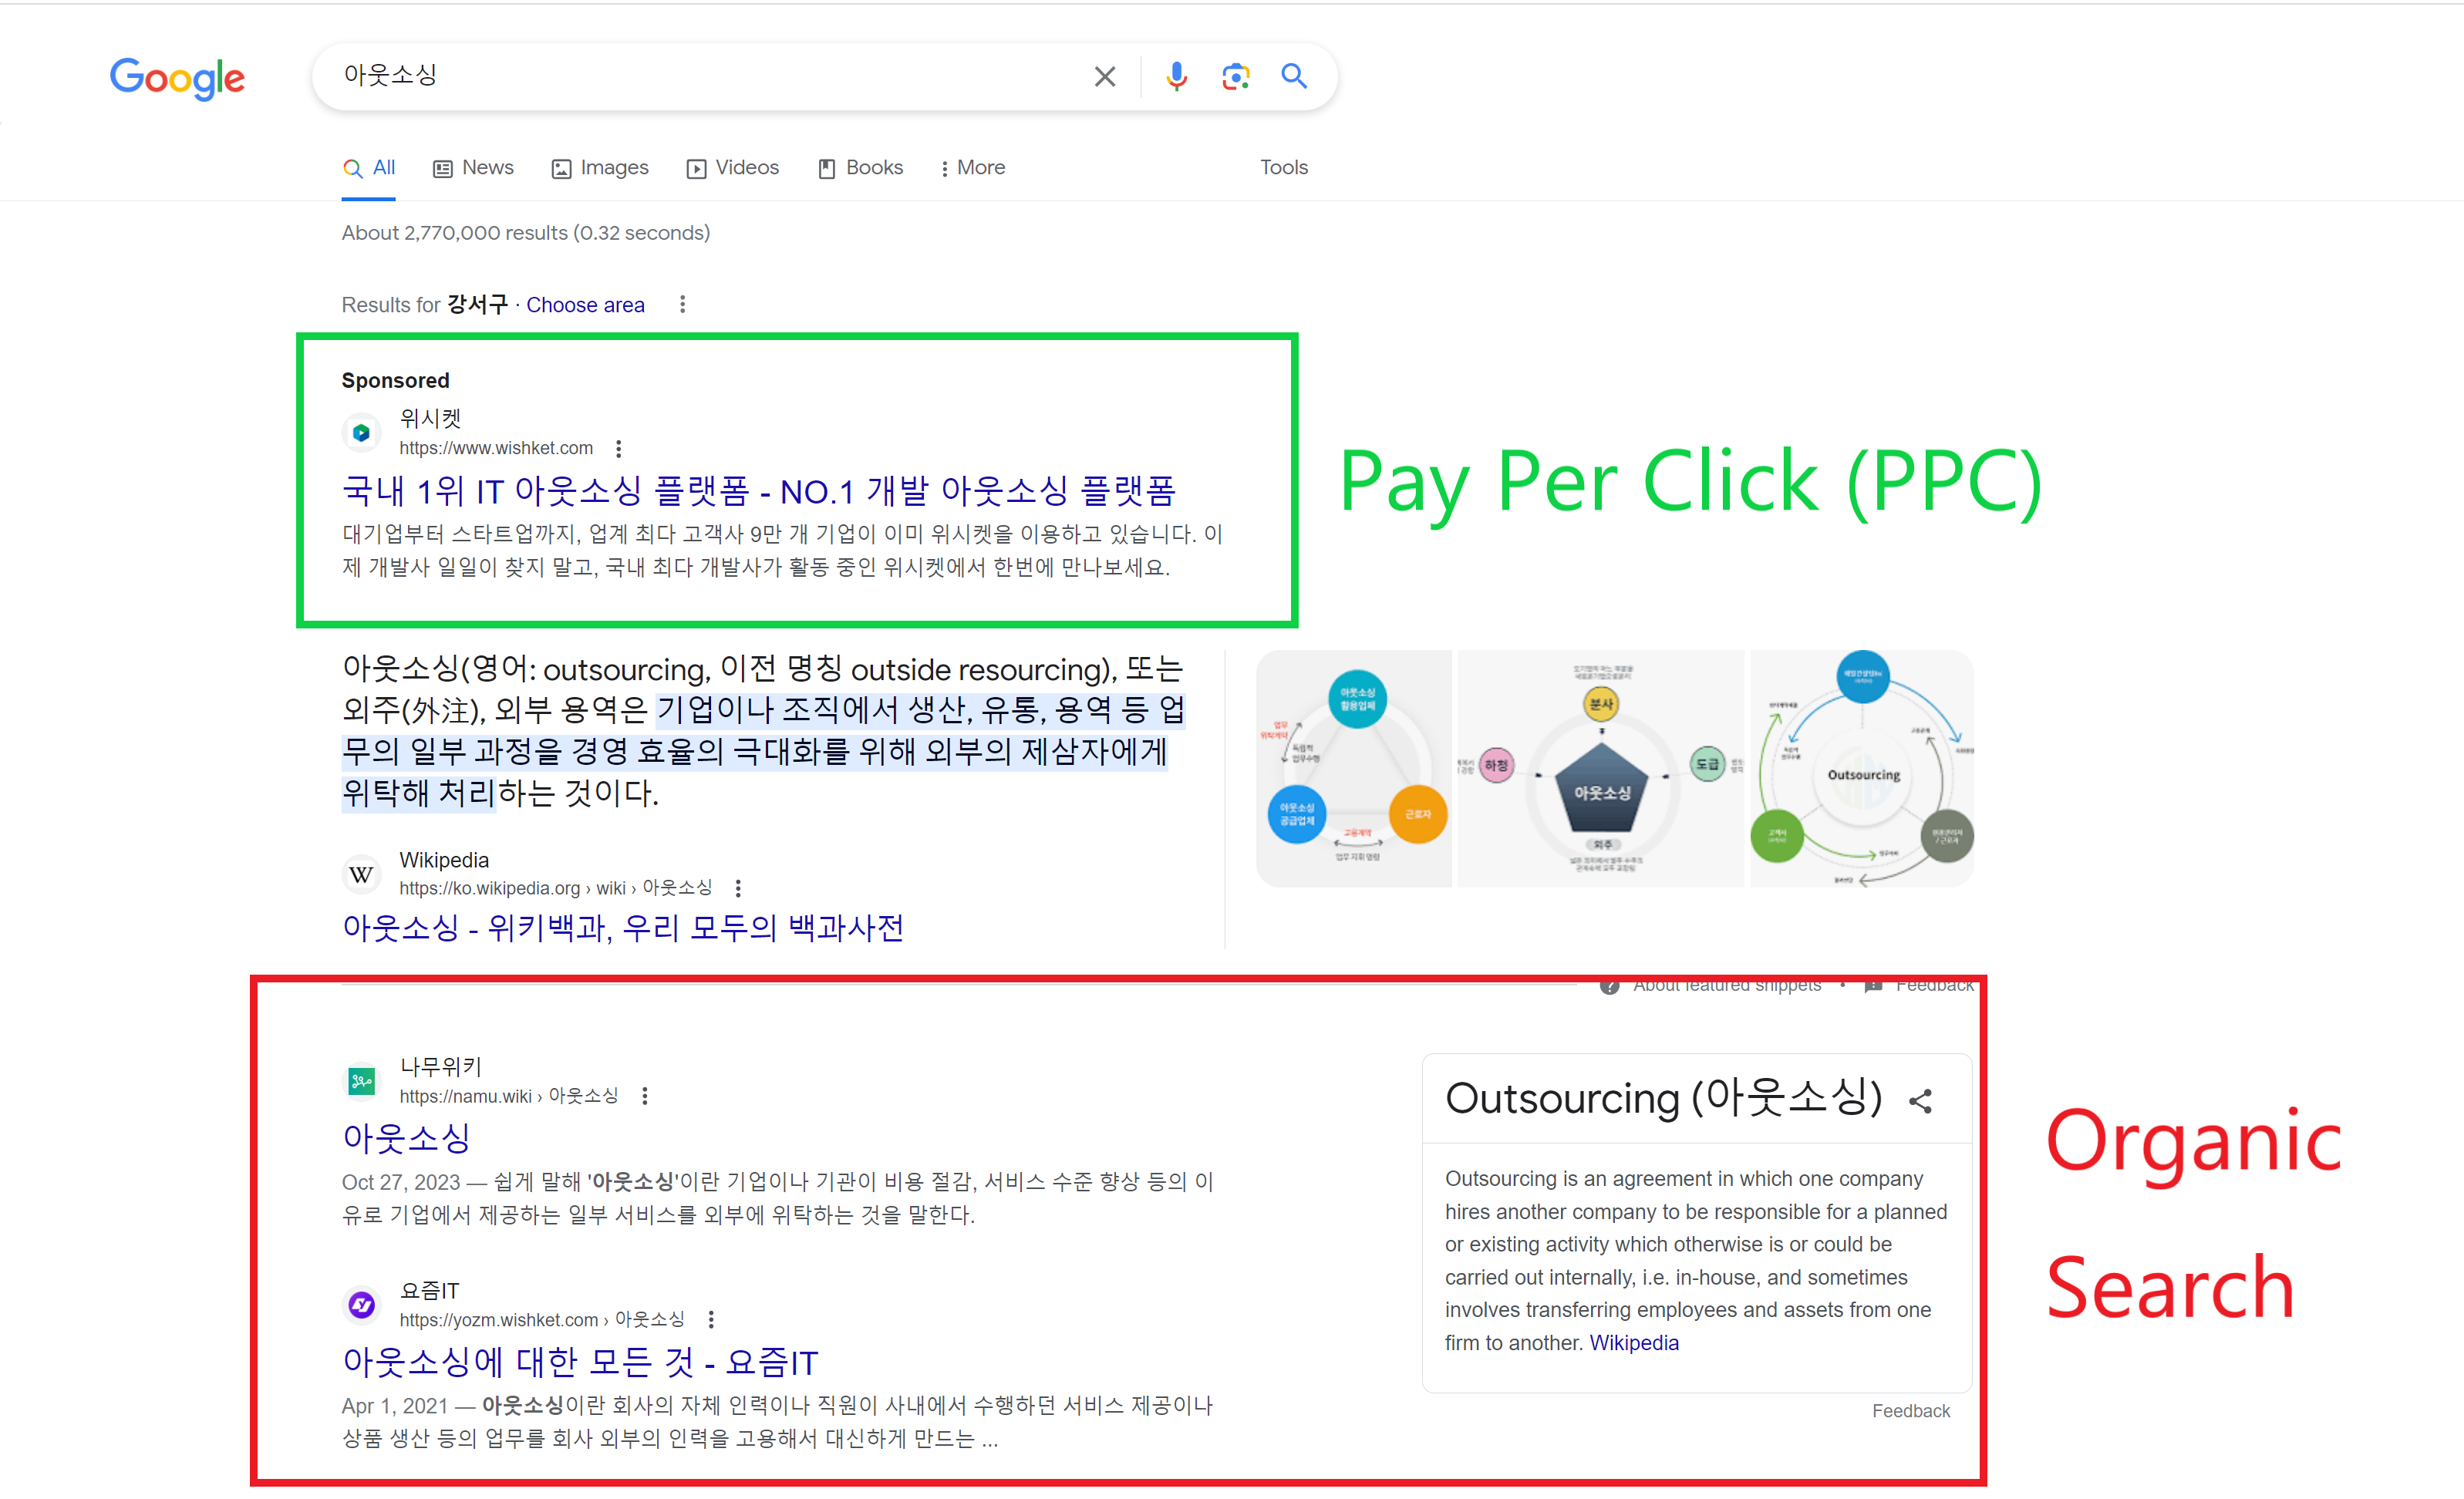Click the About 2,770,000 results text
This screenshot has width=2464, height=1499.
526,233
